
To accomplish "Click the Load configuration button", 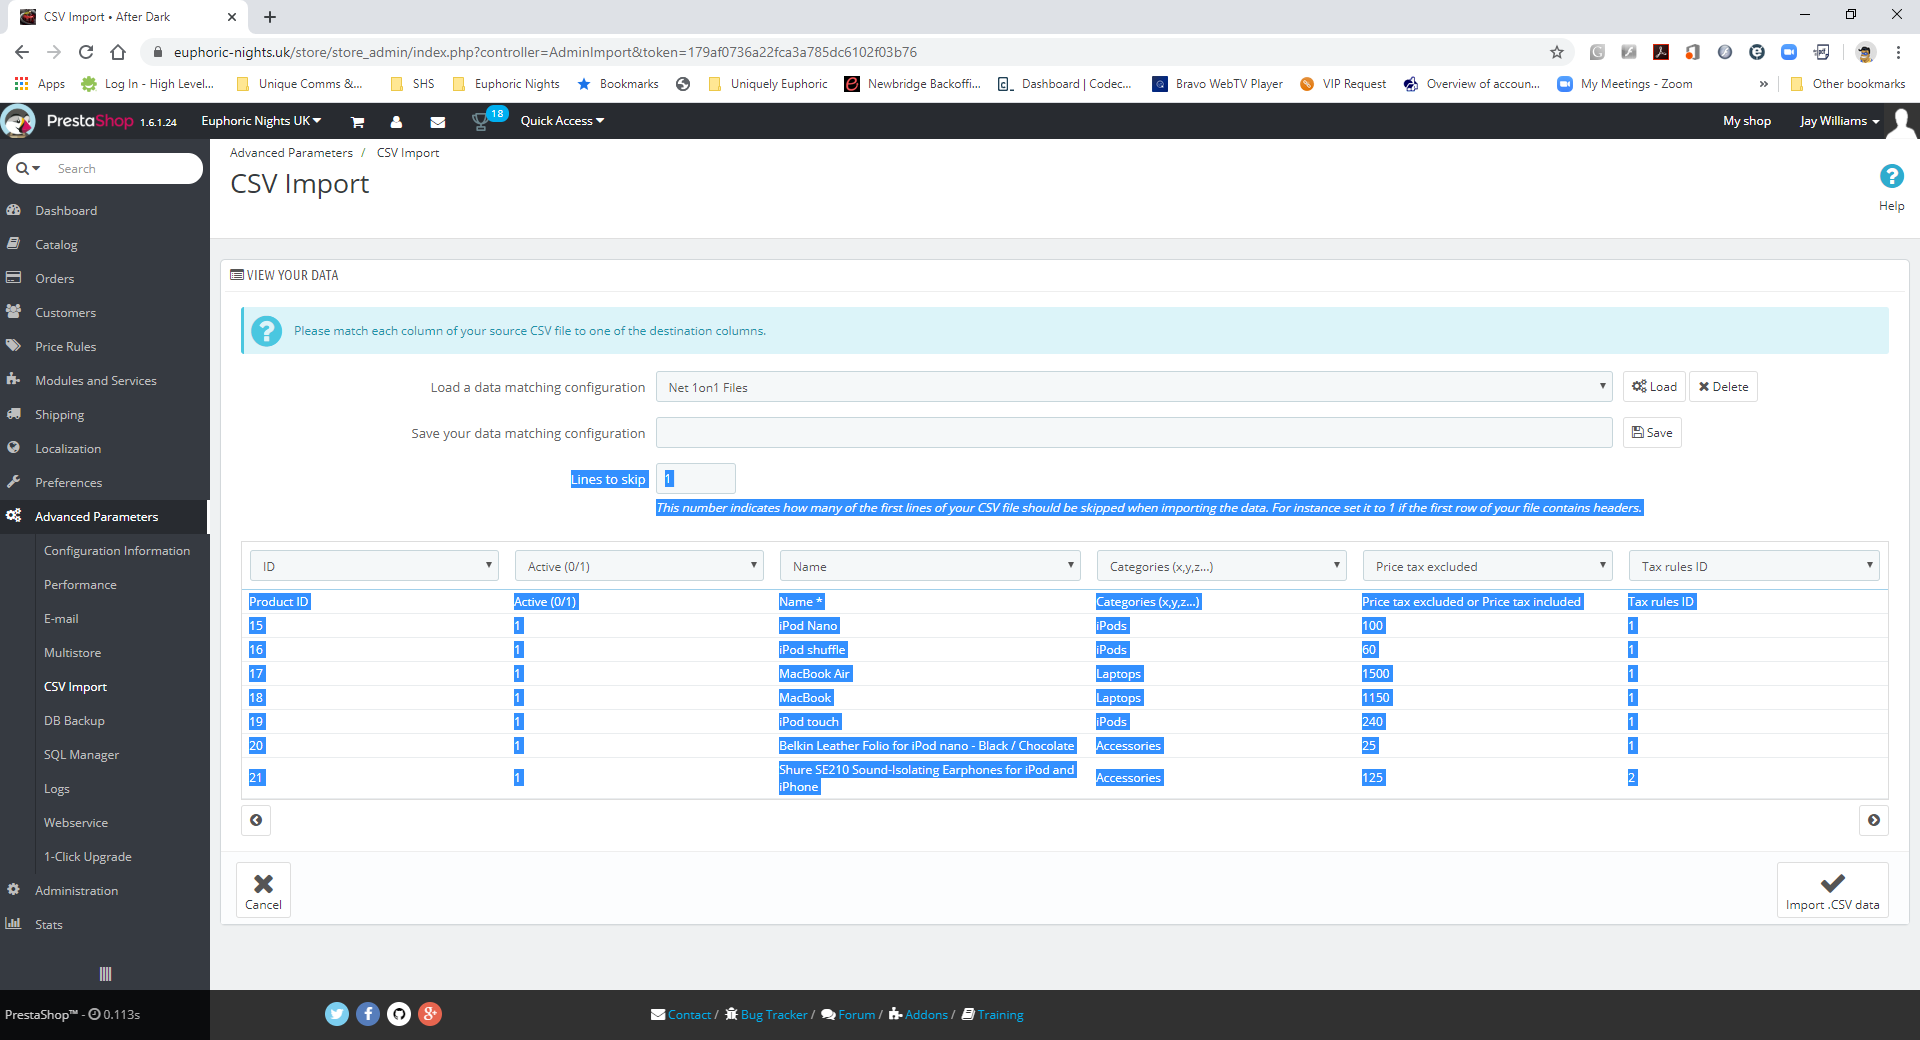I will 1654,387.
